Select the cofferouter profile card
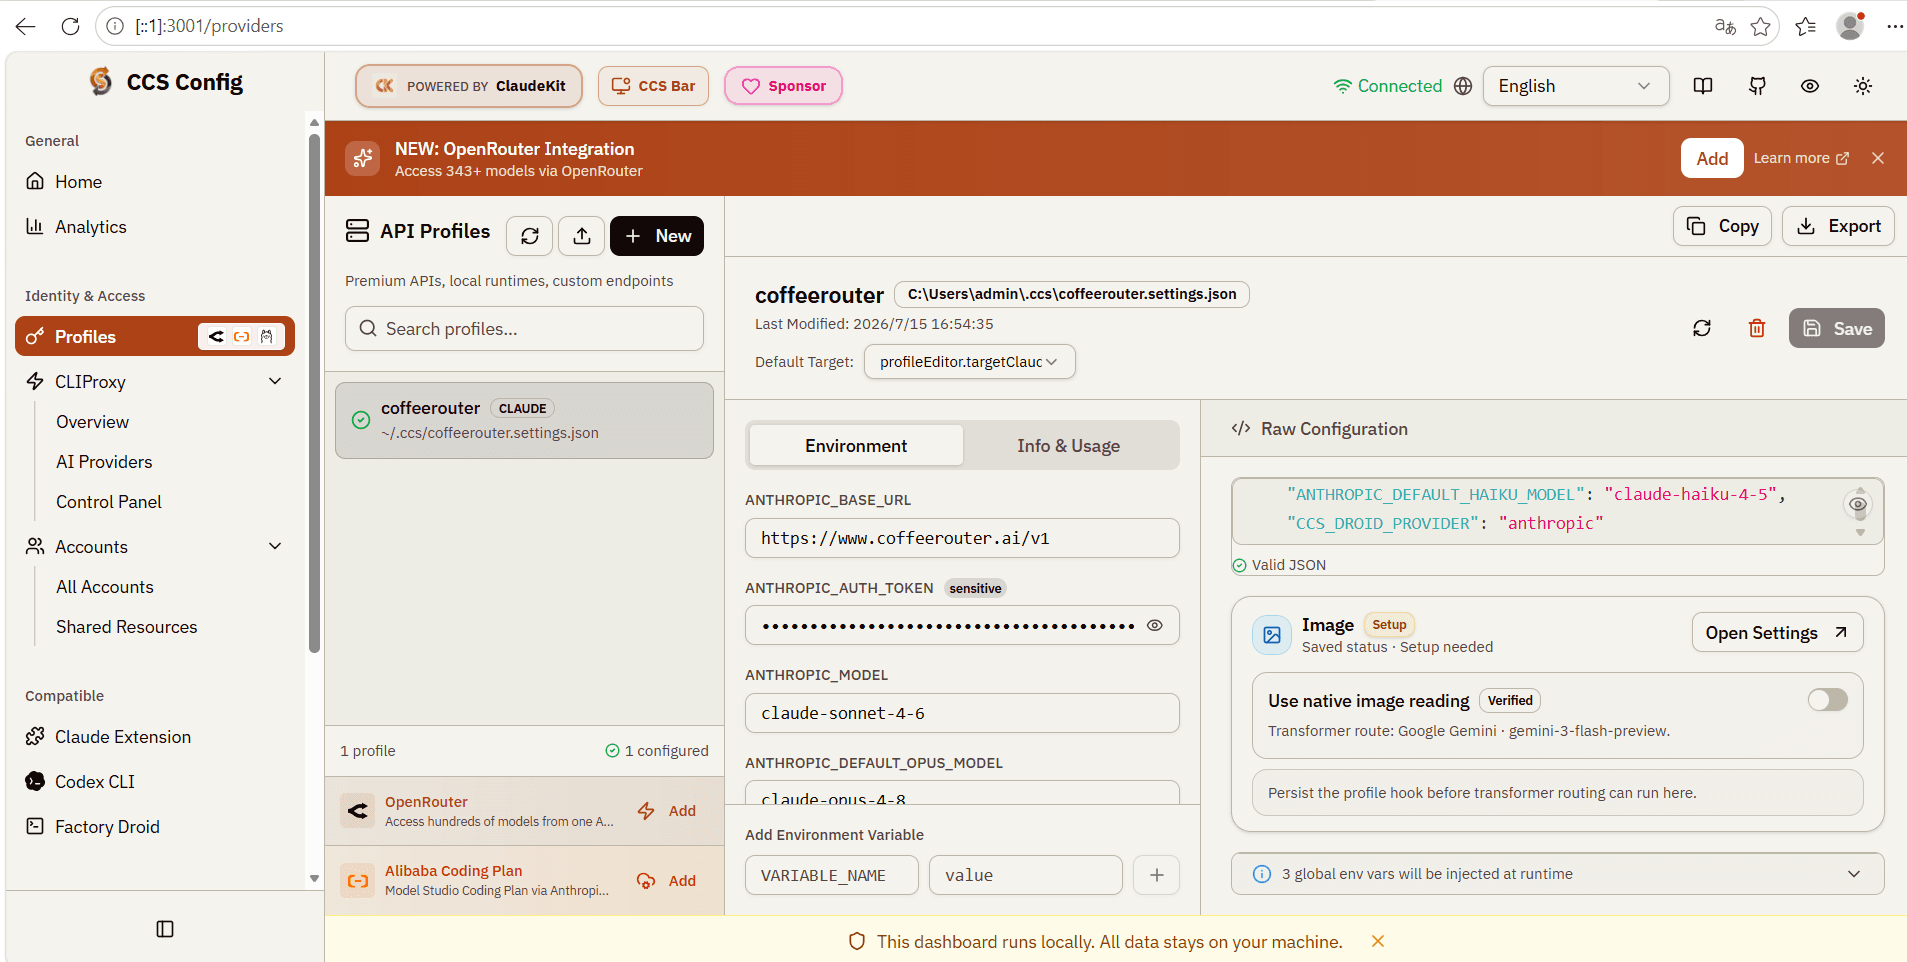Screen dimensions: 1907x962 (x=524, y=420)
